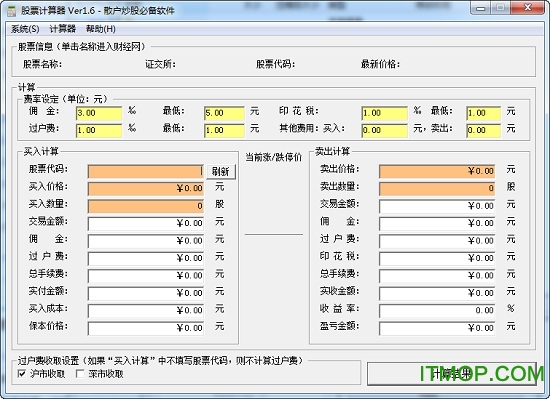
Task: Click the 印花税 rate field
Action: click(x=384, y=113)
